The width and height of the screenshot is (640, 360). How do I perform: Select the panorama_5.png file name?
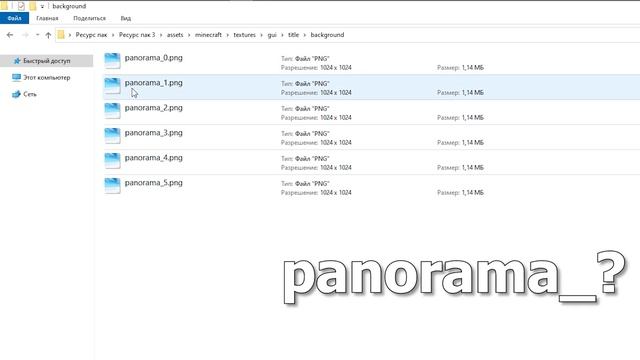(x=153, y=183)
